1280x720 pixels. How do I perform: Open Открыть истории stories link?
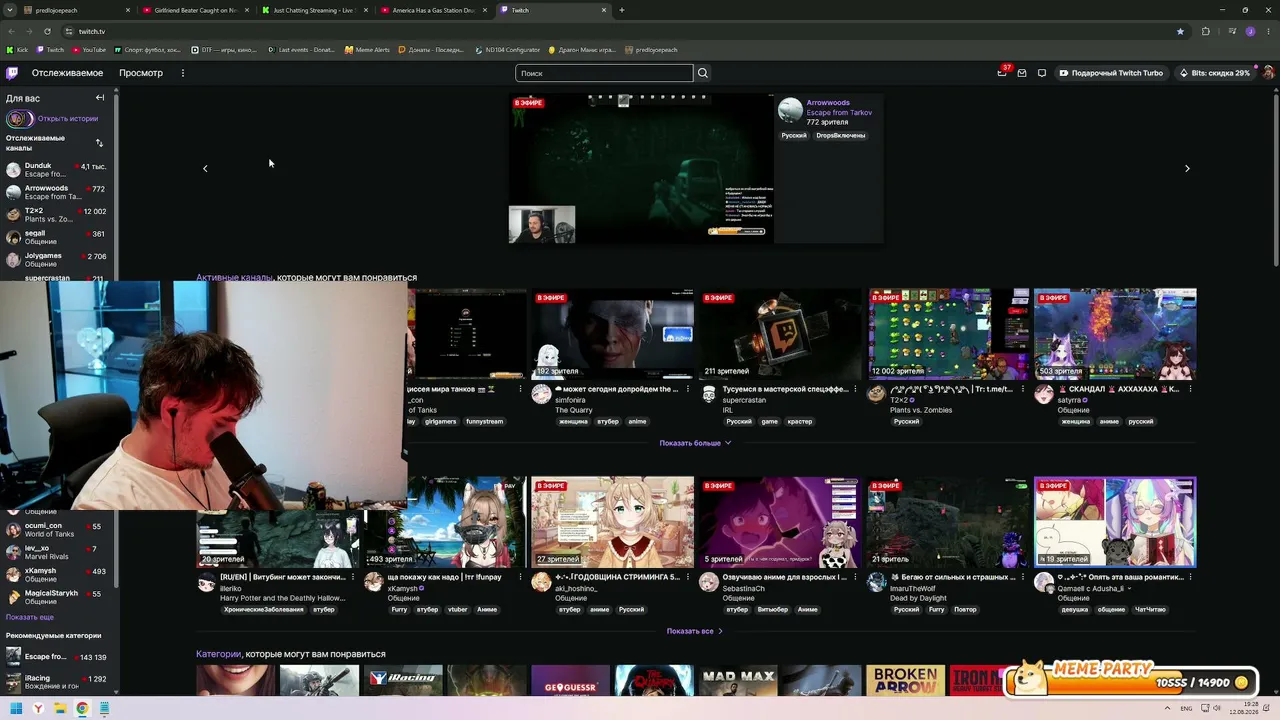point(68,119)
